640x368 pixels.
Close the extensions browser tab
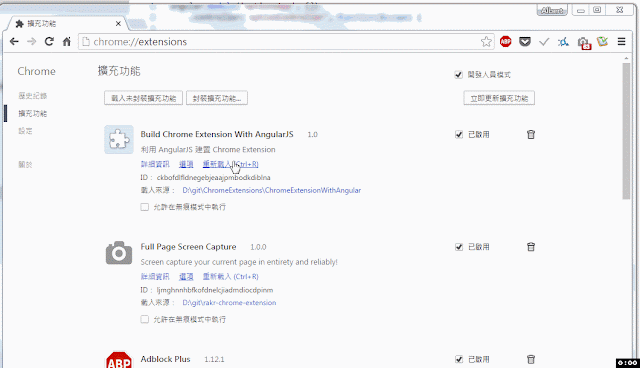point(118,24)
